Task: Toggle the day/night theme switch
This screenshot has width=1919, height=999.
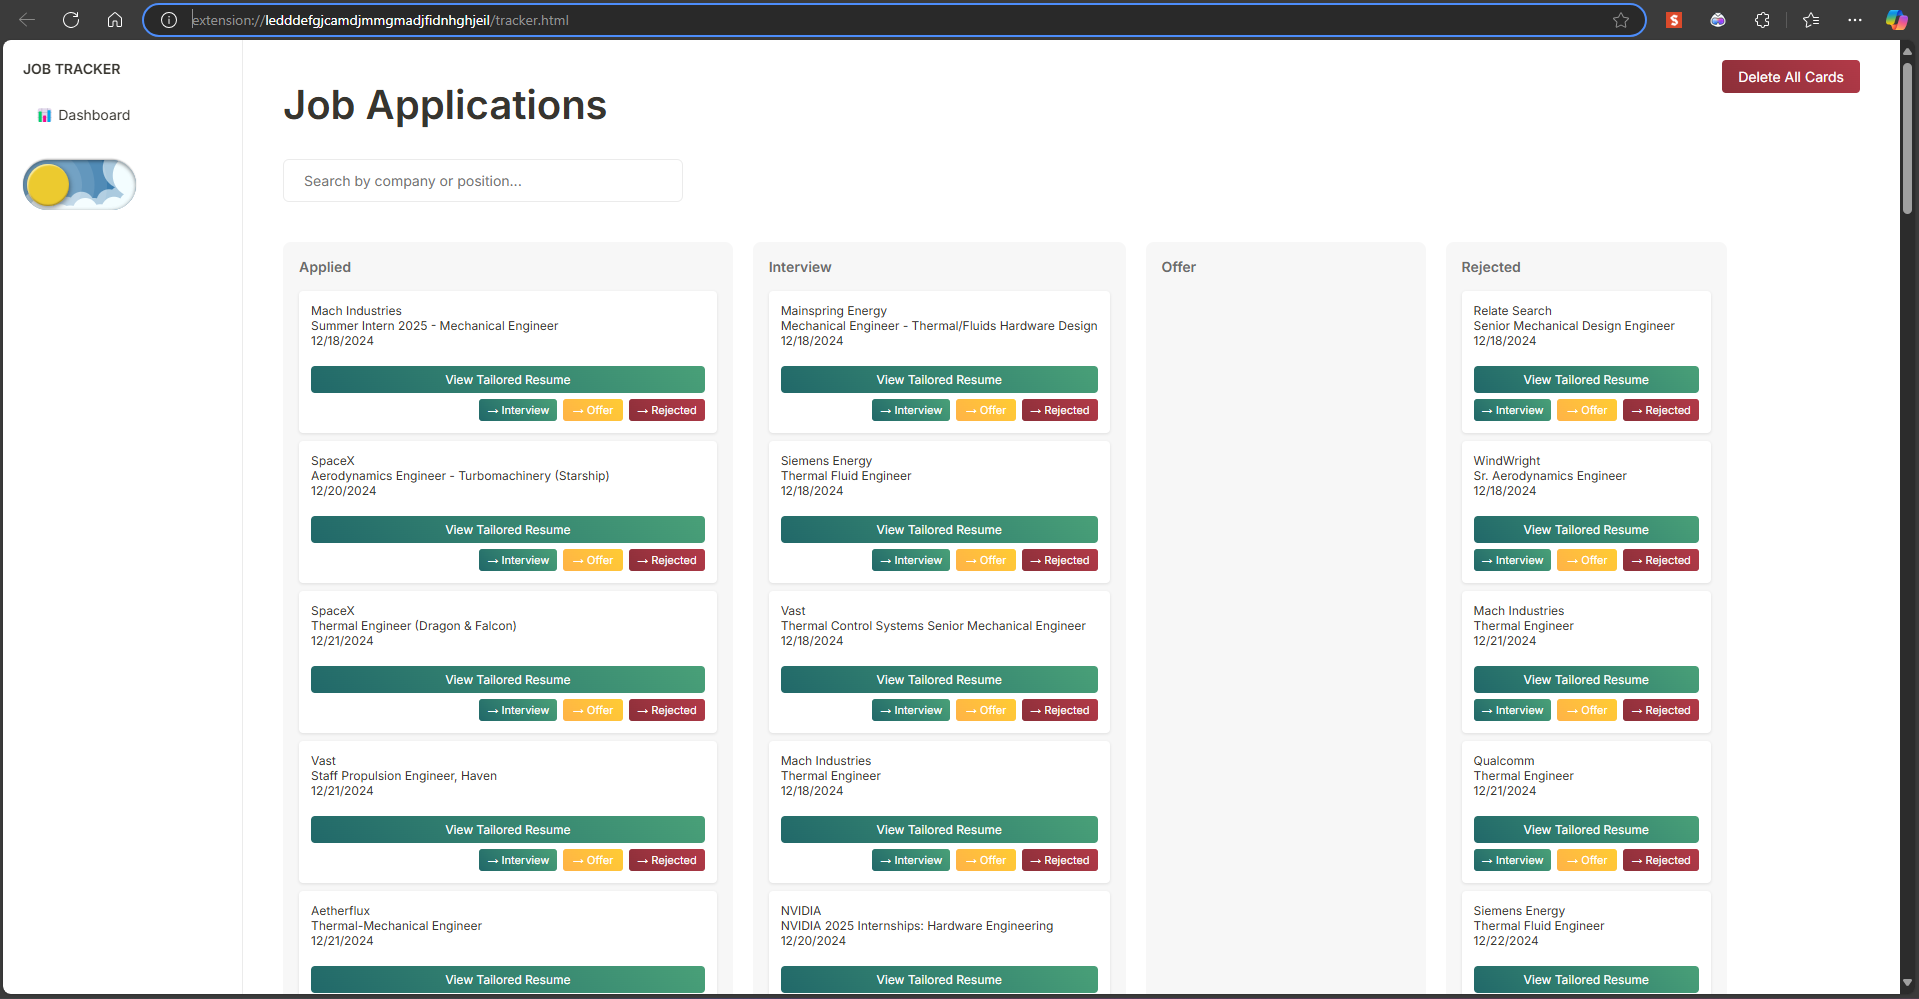Action: [80, 184]
